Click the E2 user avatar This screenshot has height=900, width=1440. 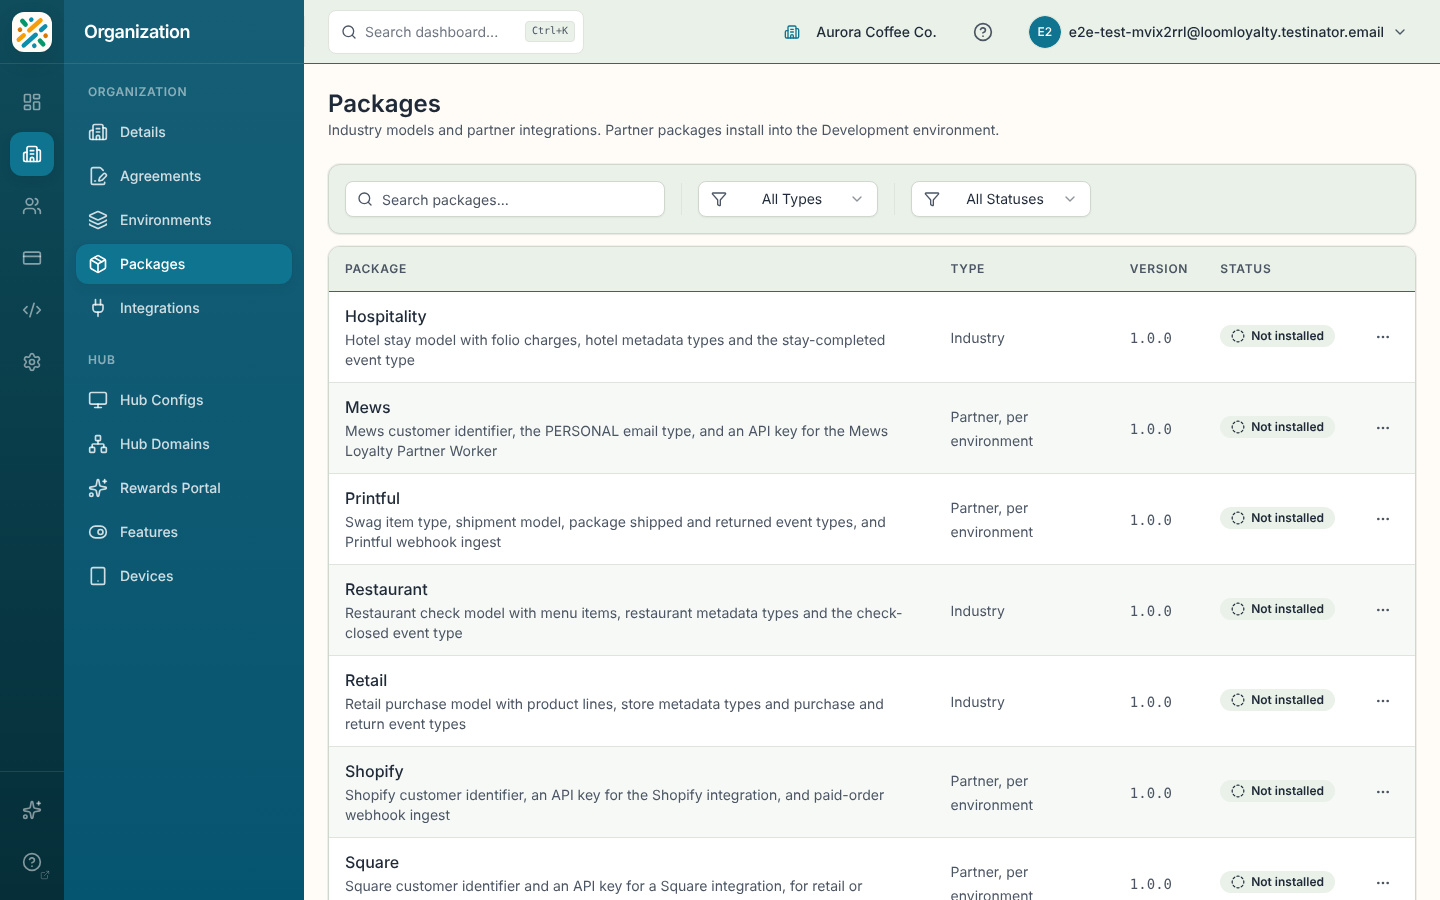point(1044,32)
